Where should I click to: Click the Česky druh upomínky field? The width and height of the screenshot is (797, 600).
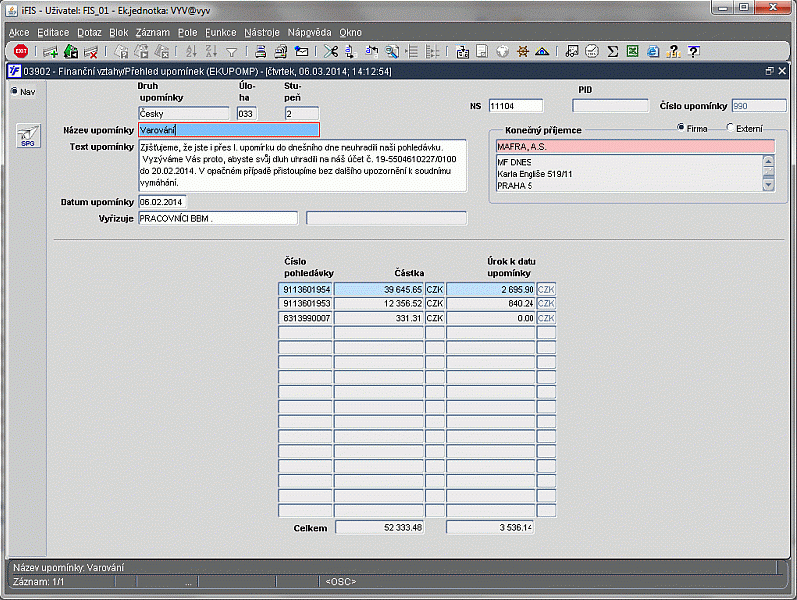(184, 113)
